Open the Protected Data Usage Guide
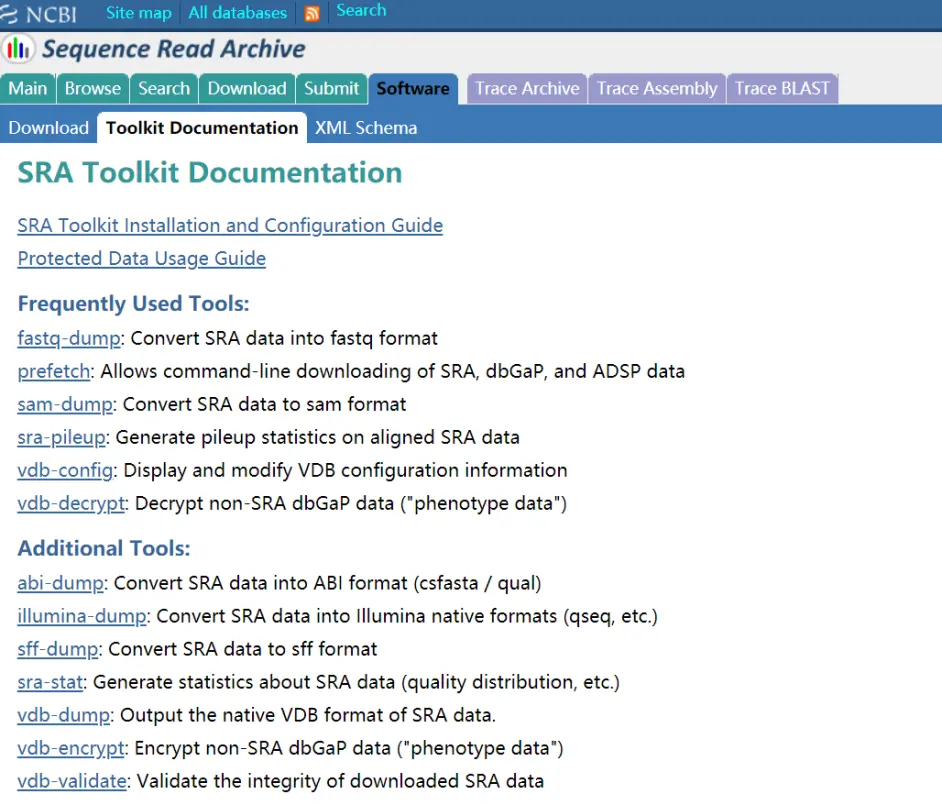This screenshot has width=942, height=805. coord(142,259)
